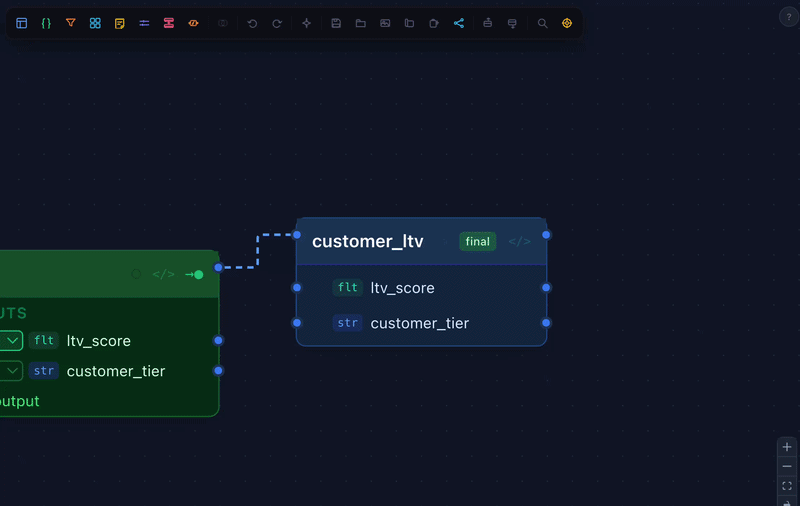Click right port of customer_ltv customer_tier row
The image size is (800, 506).
(x=546, y=323)
